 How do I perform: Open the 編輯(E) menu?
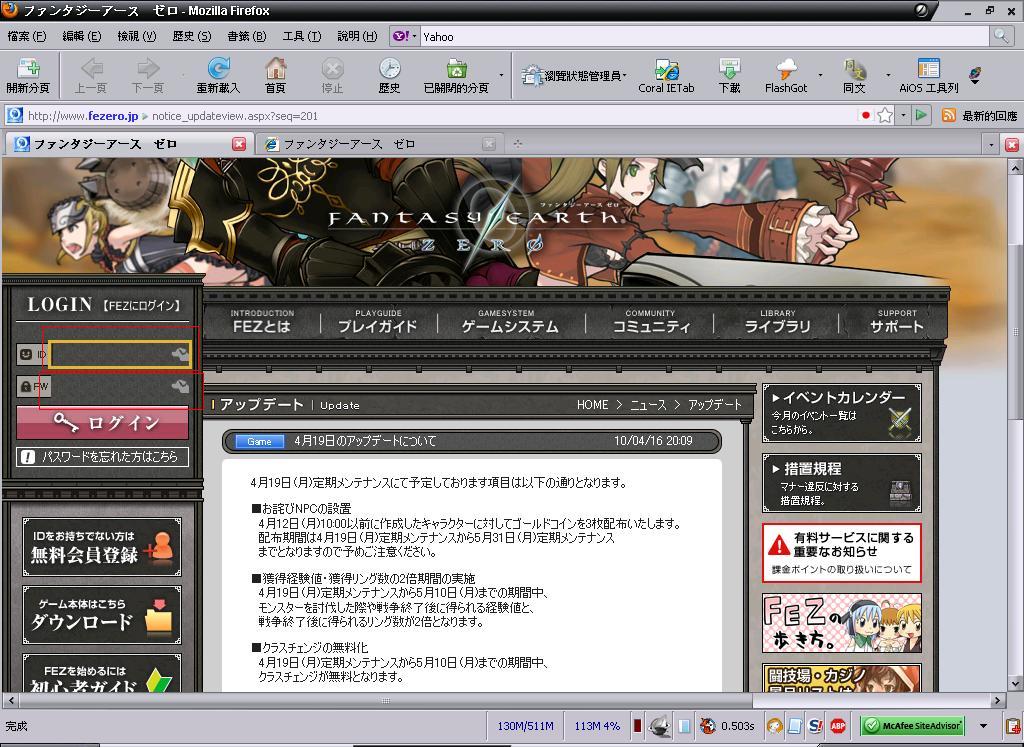[82, 36]
